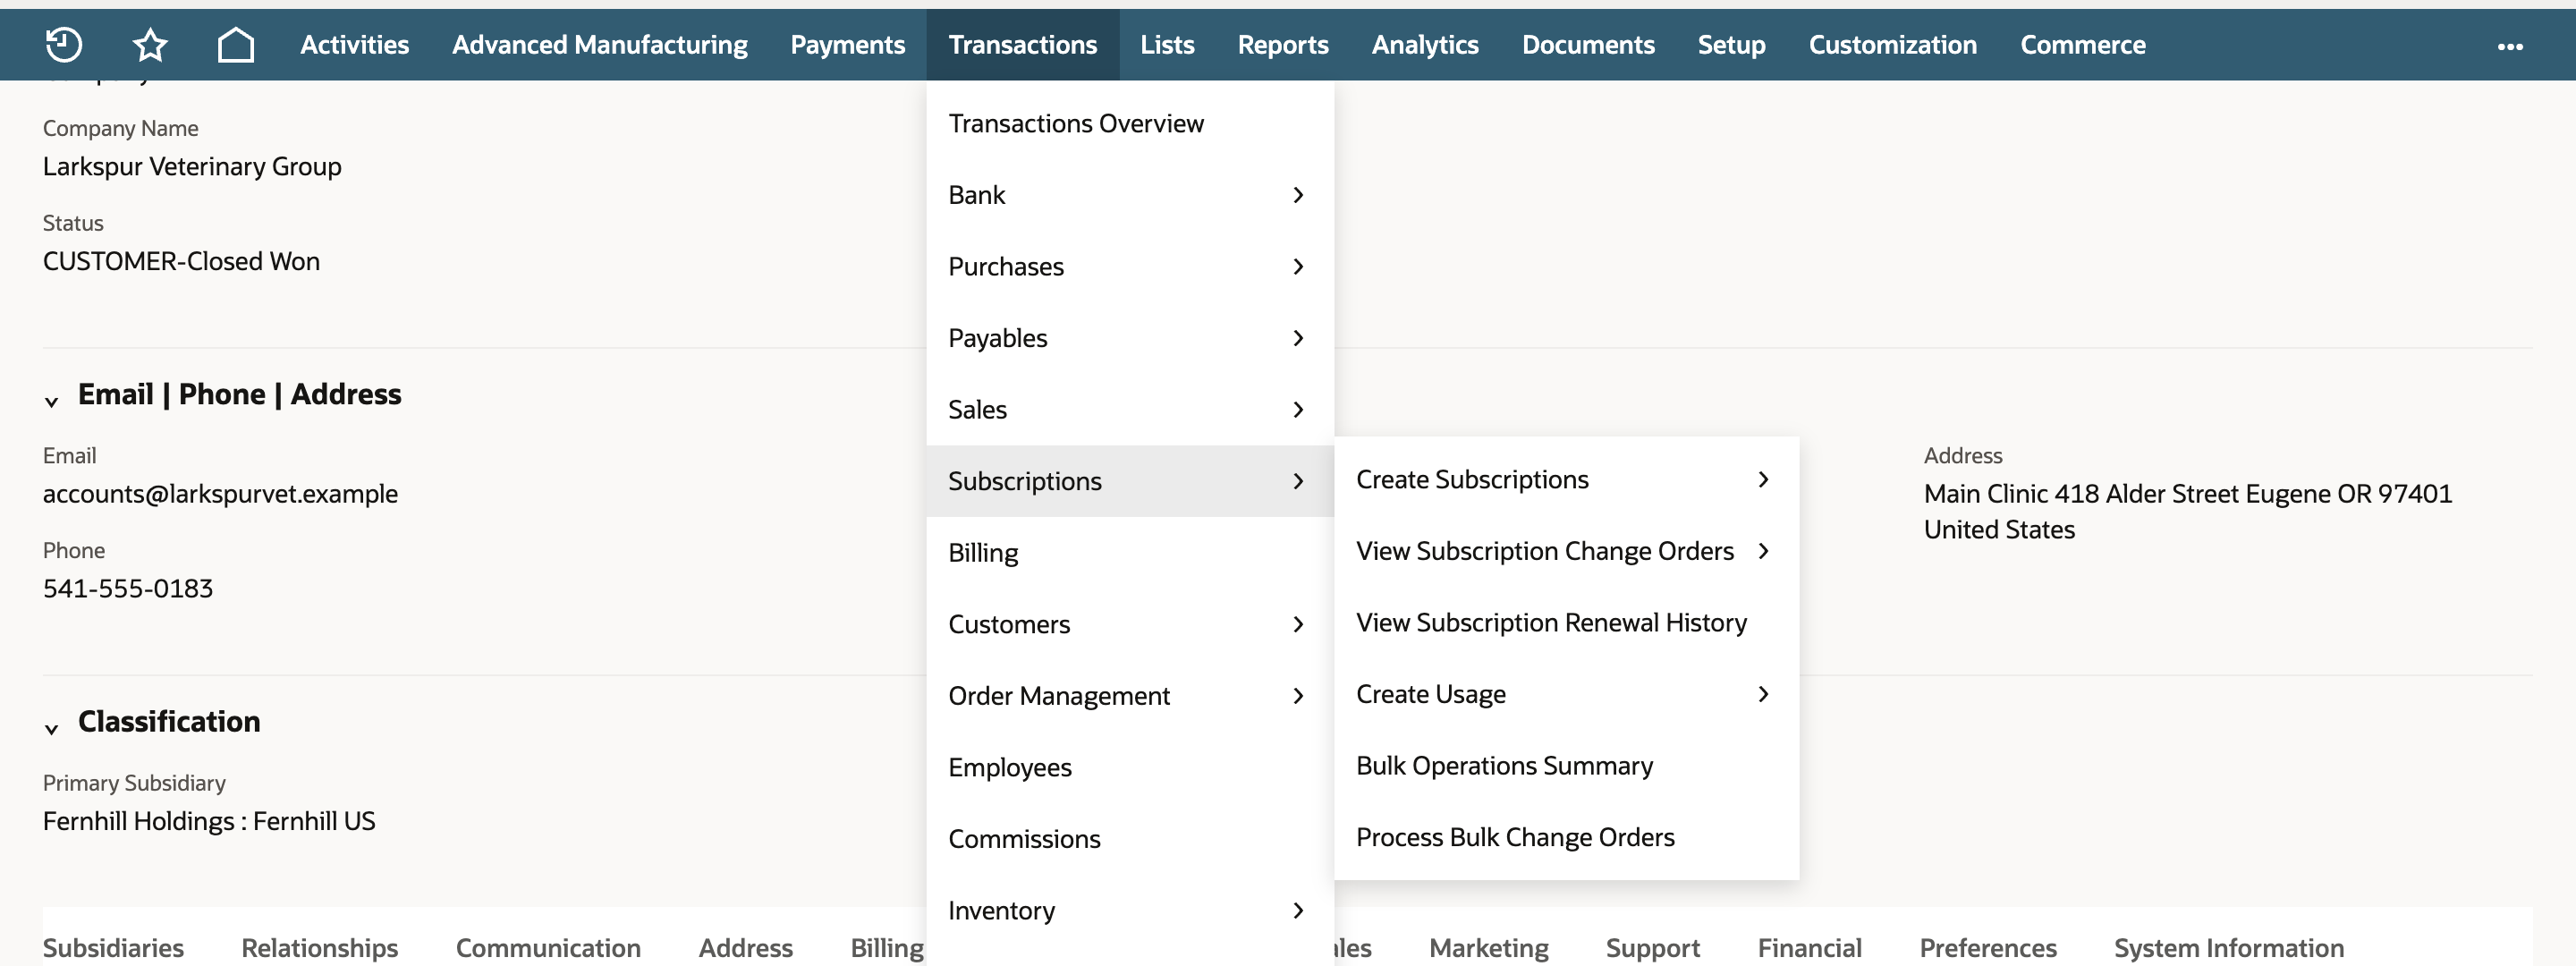Open the Payments menu
The image size is (2576, 966).
(848, 45)
